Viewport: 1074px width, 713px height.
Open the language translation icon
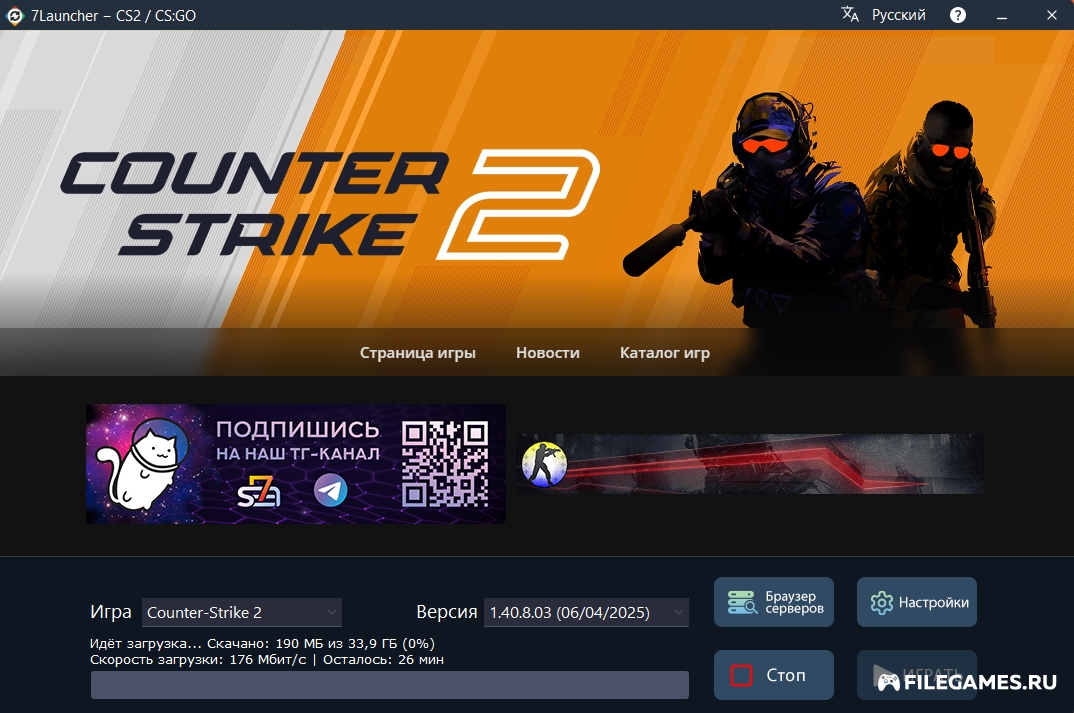click(x=850, y=14)
